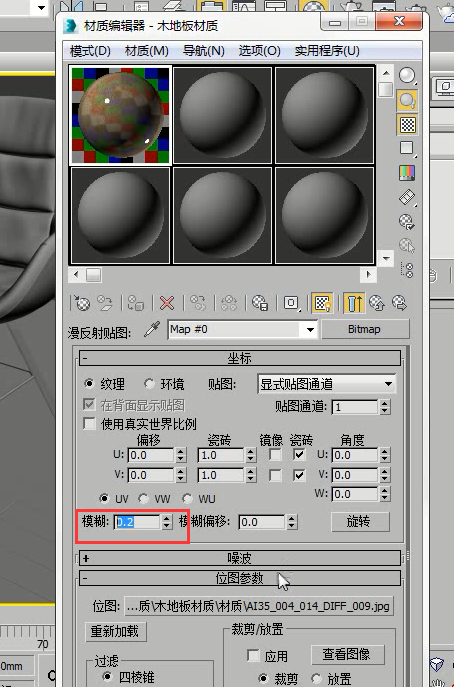
Task: Click the Put Material to Scene icon
Action: 105,303
